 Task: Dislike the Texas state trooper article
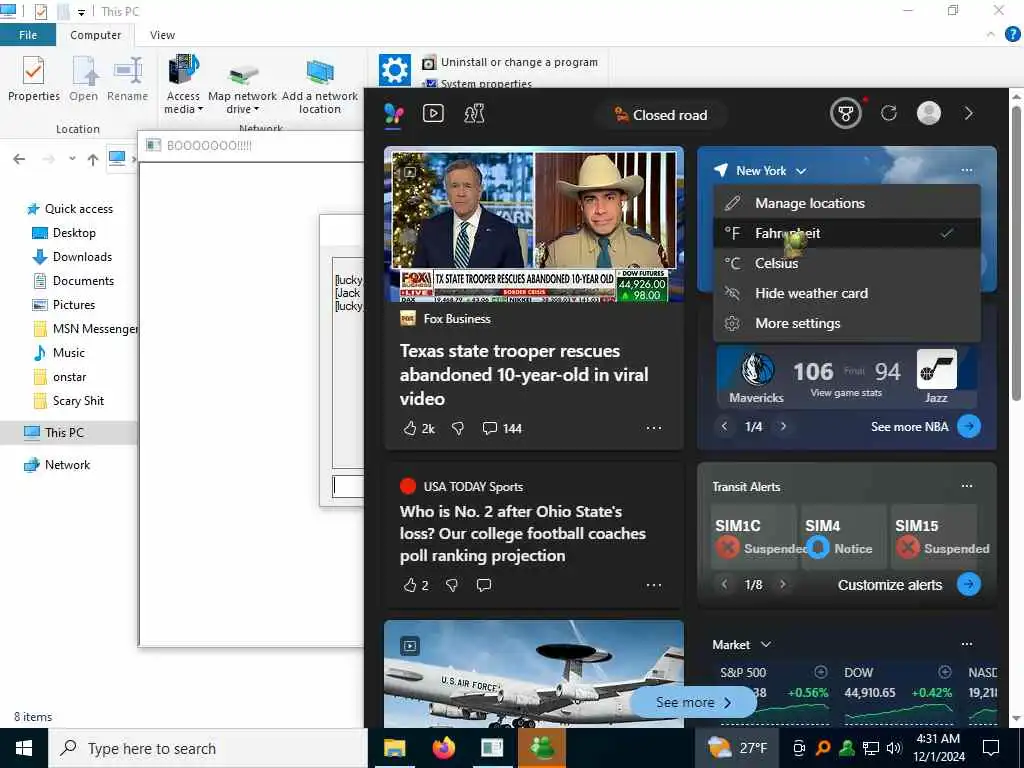(458, 428)
